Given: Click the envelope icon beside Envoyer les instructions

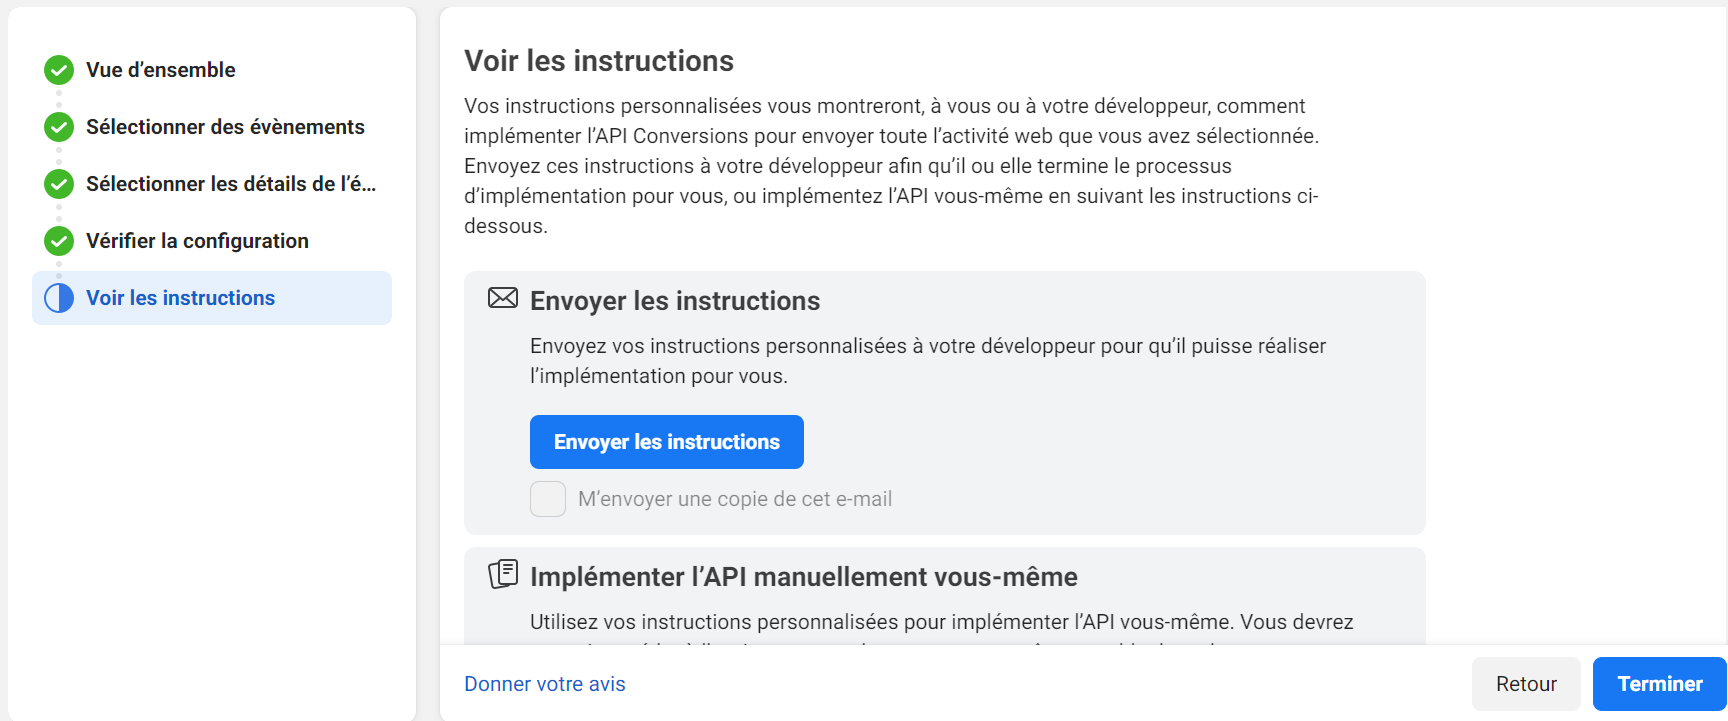Looking at the screenshot, I should 503,298.
